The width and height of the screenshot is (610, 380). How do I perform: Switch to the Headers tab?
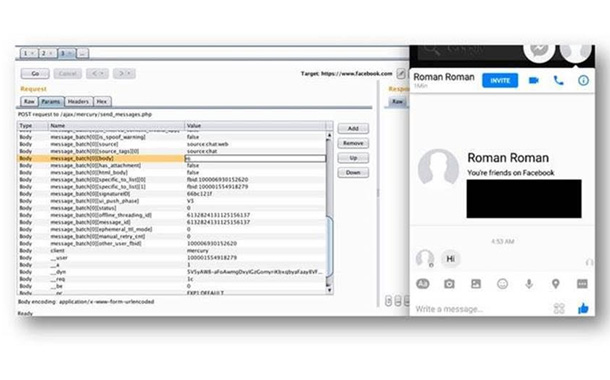coord(78,102)
